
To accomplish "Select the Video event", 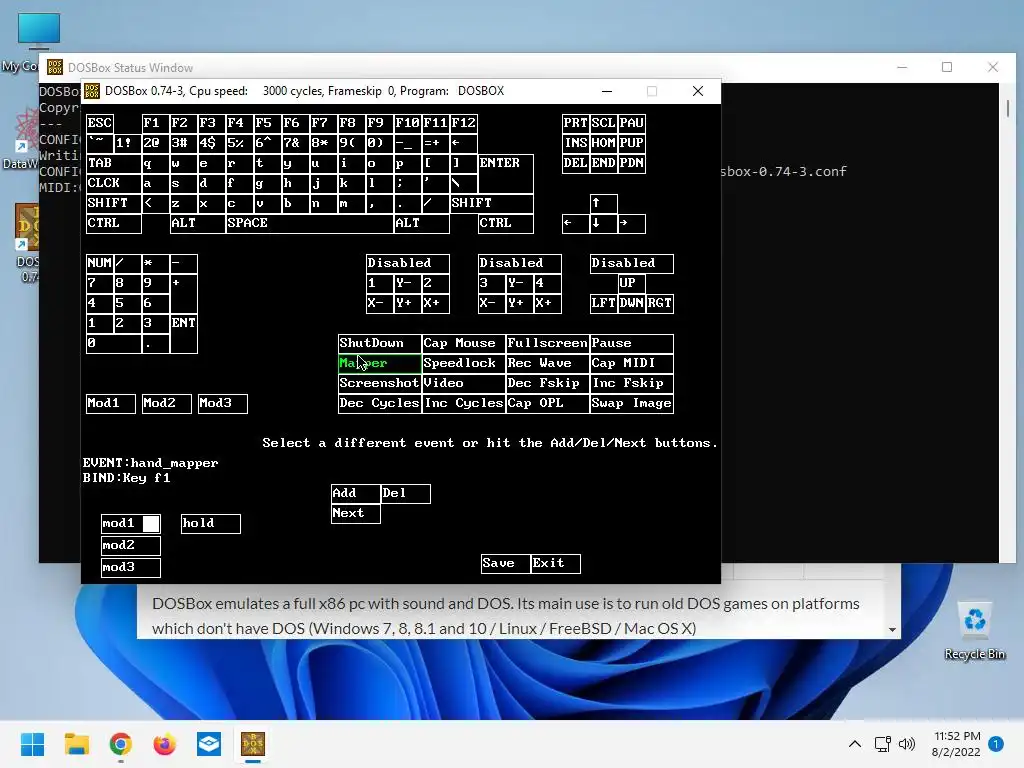I will (464, 383).
